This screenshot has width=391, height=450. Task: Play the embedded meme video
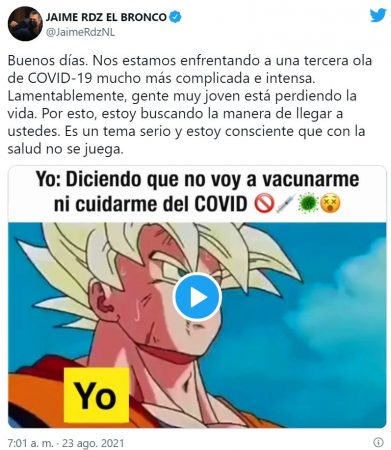[x=197, y=297]
